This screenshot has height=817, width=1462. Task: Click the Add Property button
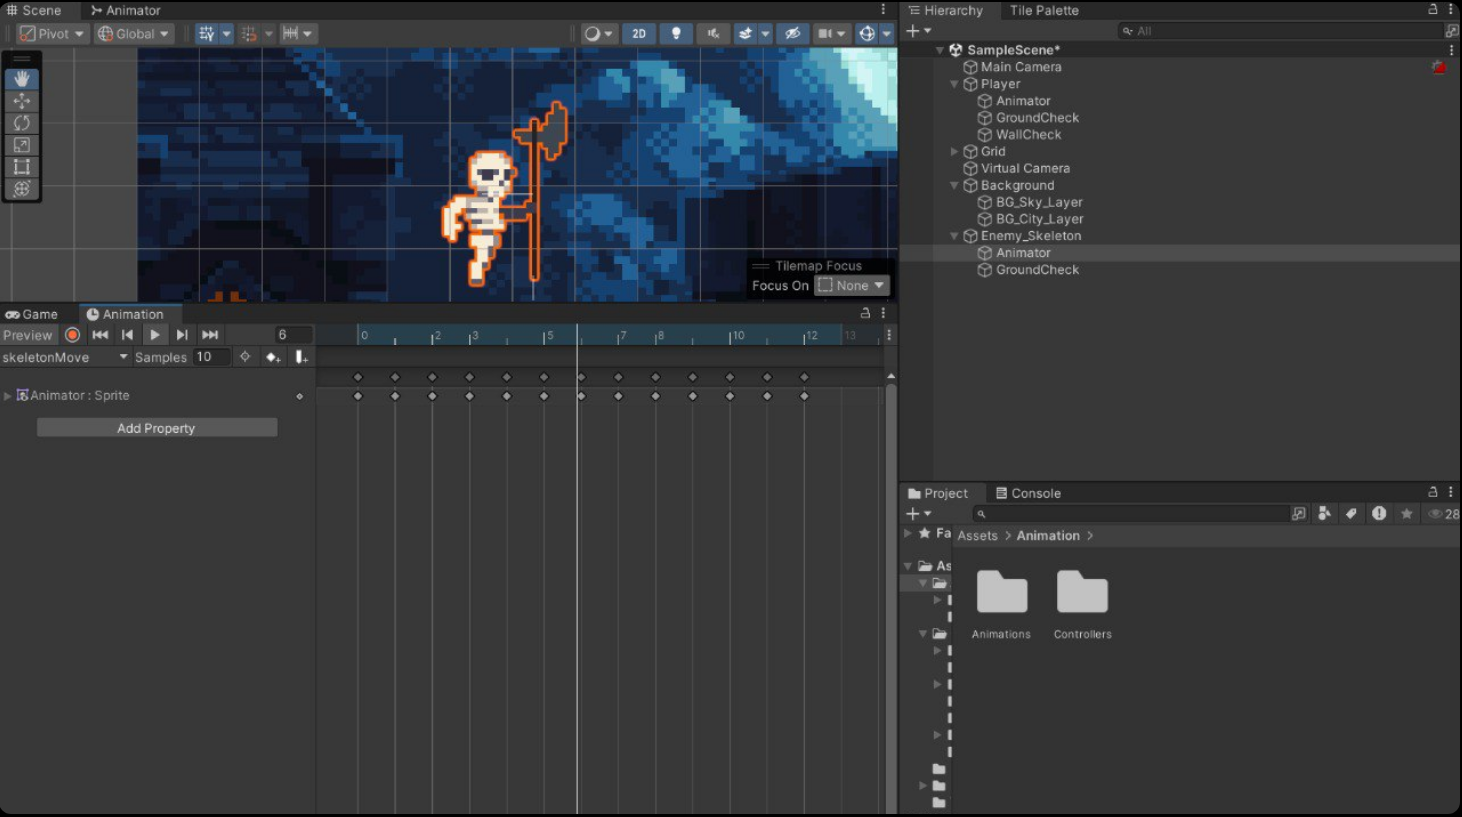pos(156,428)
